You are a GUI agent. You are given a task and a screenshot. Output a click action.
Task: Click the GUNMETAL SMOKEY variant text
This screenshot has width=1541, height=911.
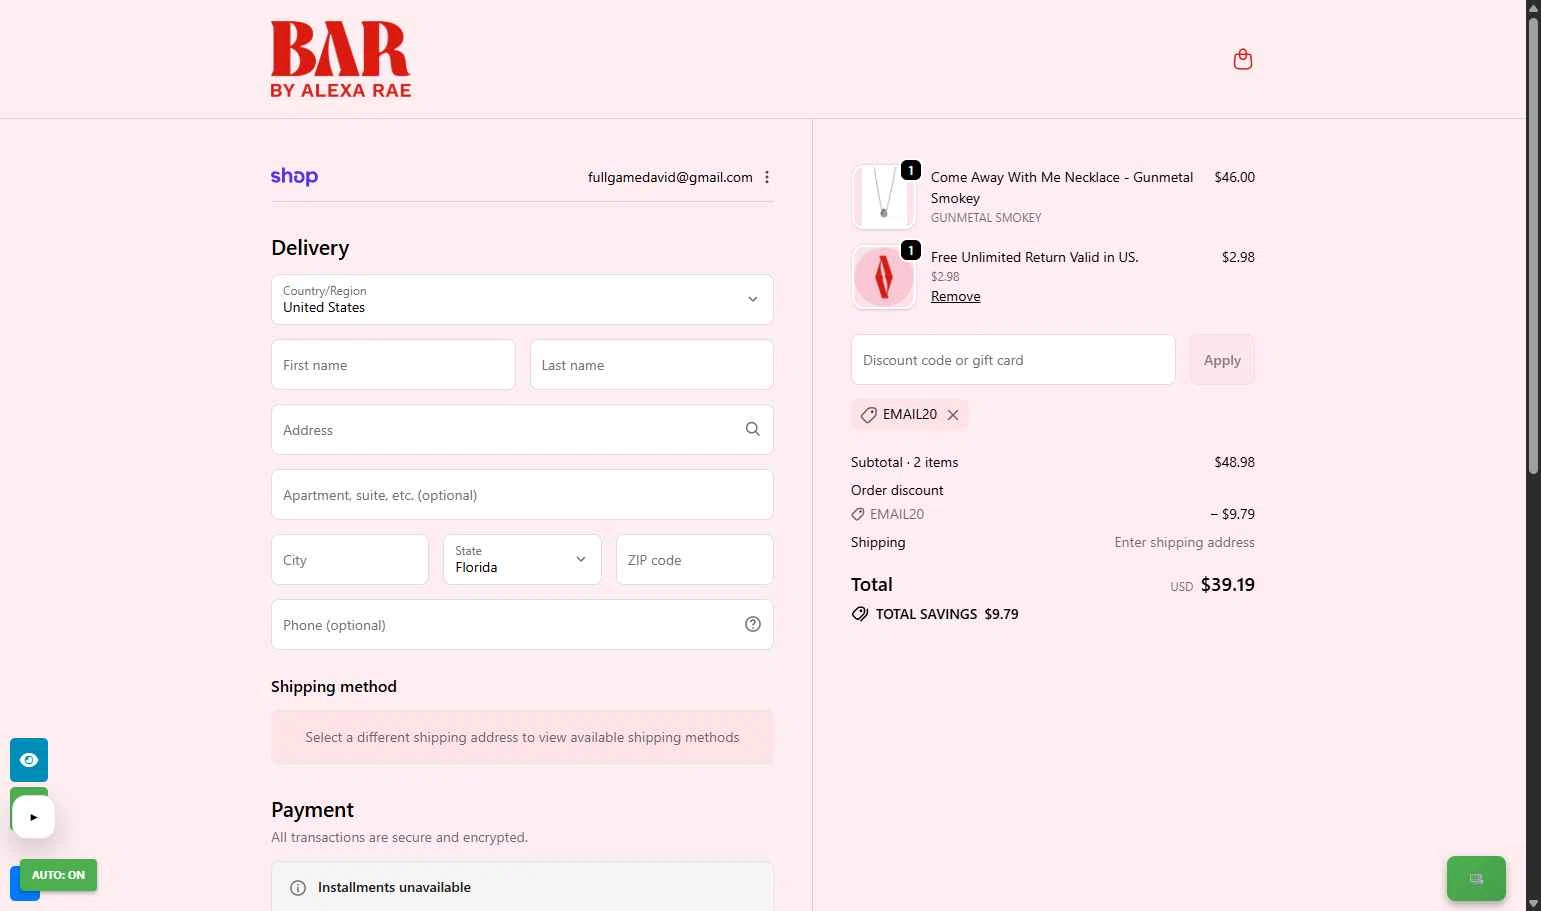tap(986, 217)
